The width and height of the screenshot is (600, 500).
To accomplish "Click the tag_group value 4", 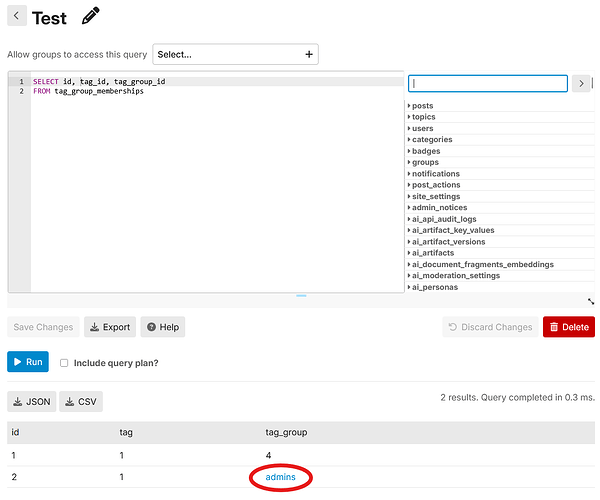I will 268,455.
